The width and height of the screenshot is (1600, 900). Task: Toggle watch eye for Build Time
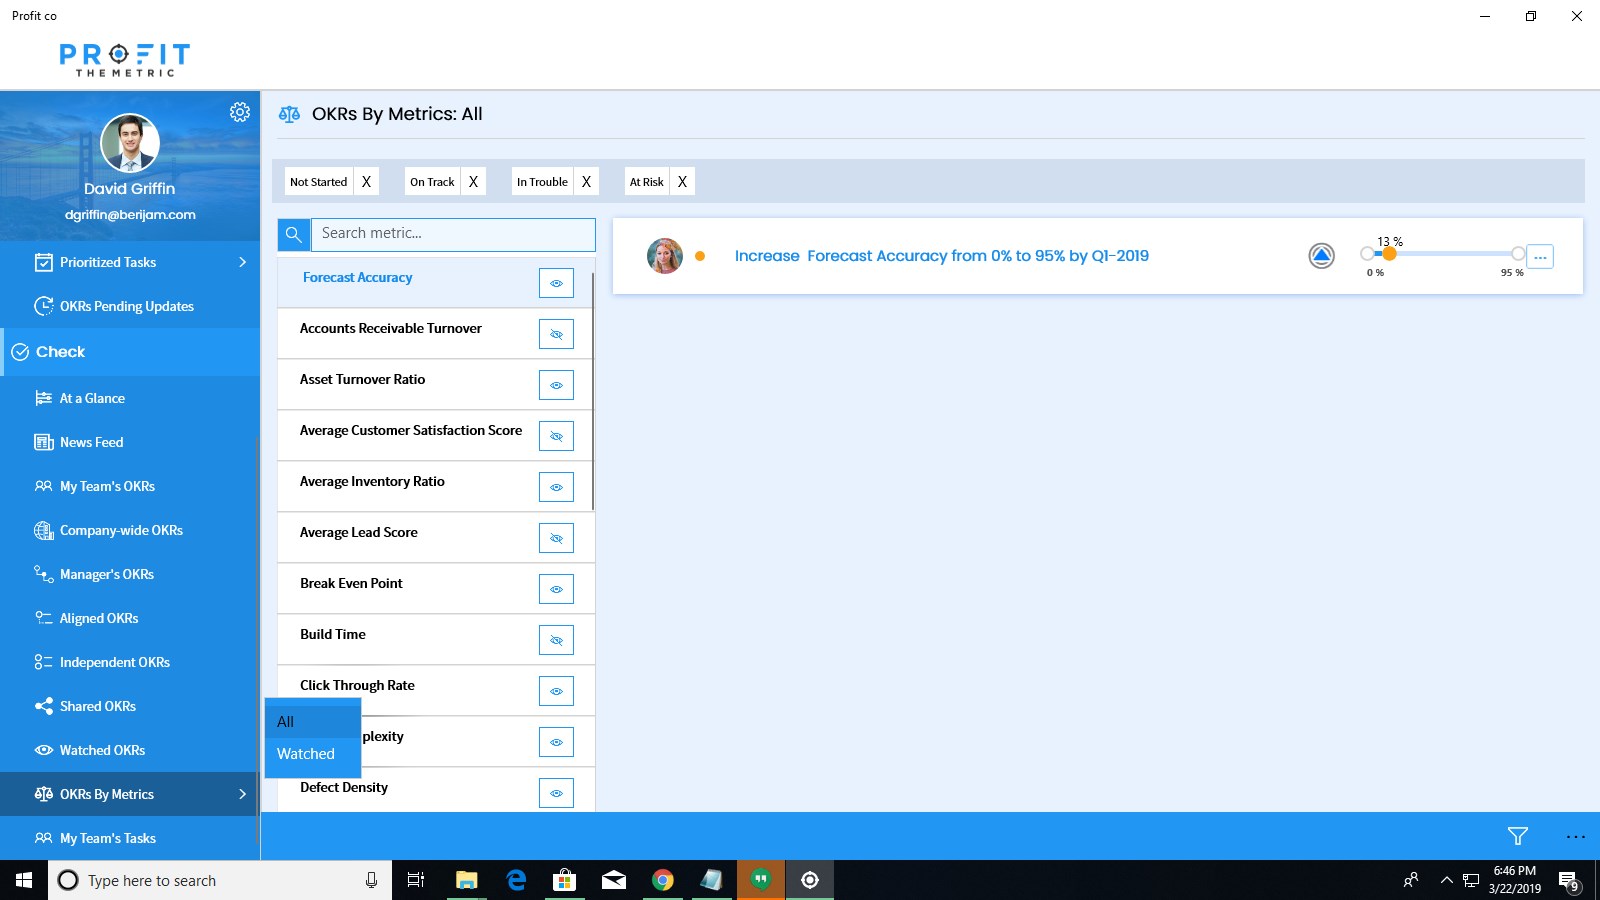coord(556,640)
